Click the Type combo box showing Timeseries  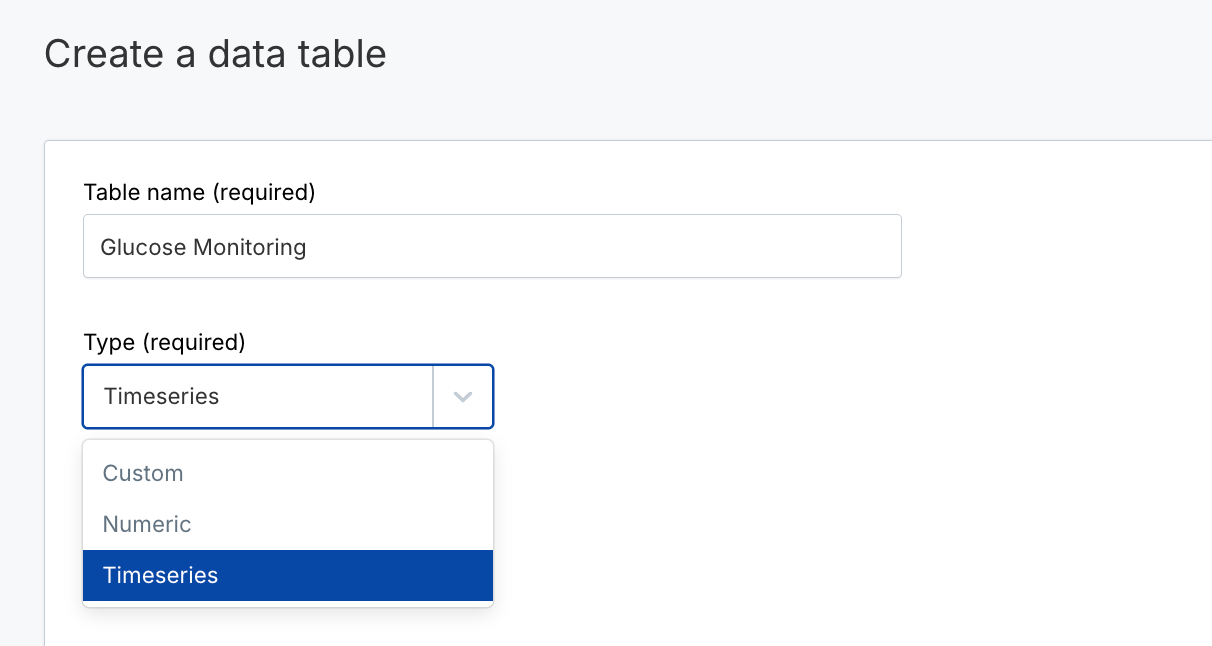[258, 397]
